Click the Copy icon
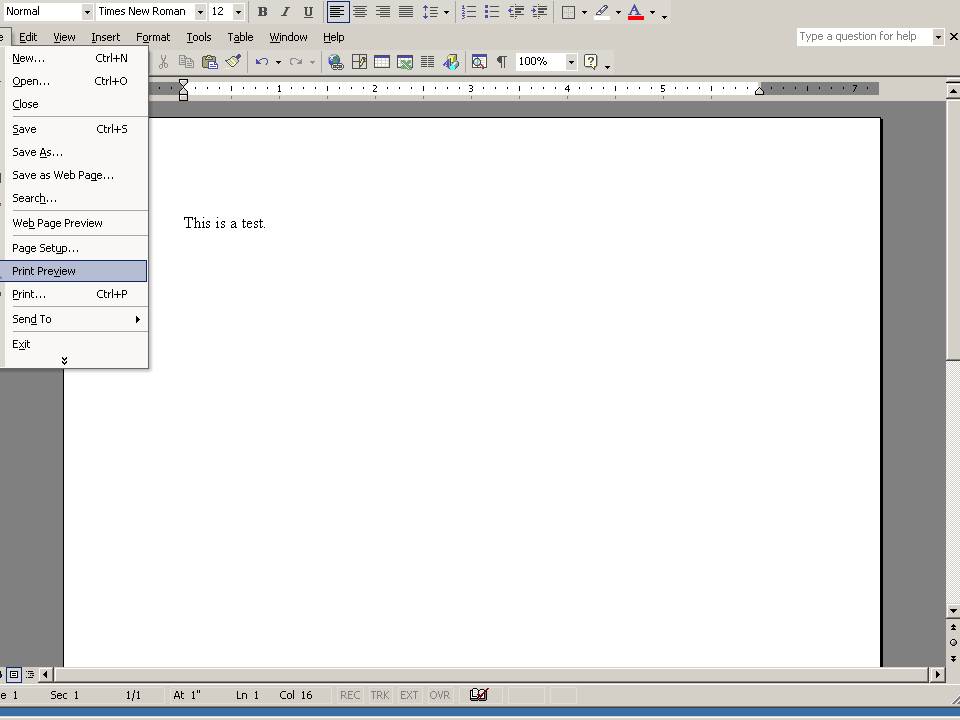The width and height of the screenshot is (960, 720). point(186,62)
